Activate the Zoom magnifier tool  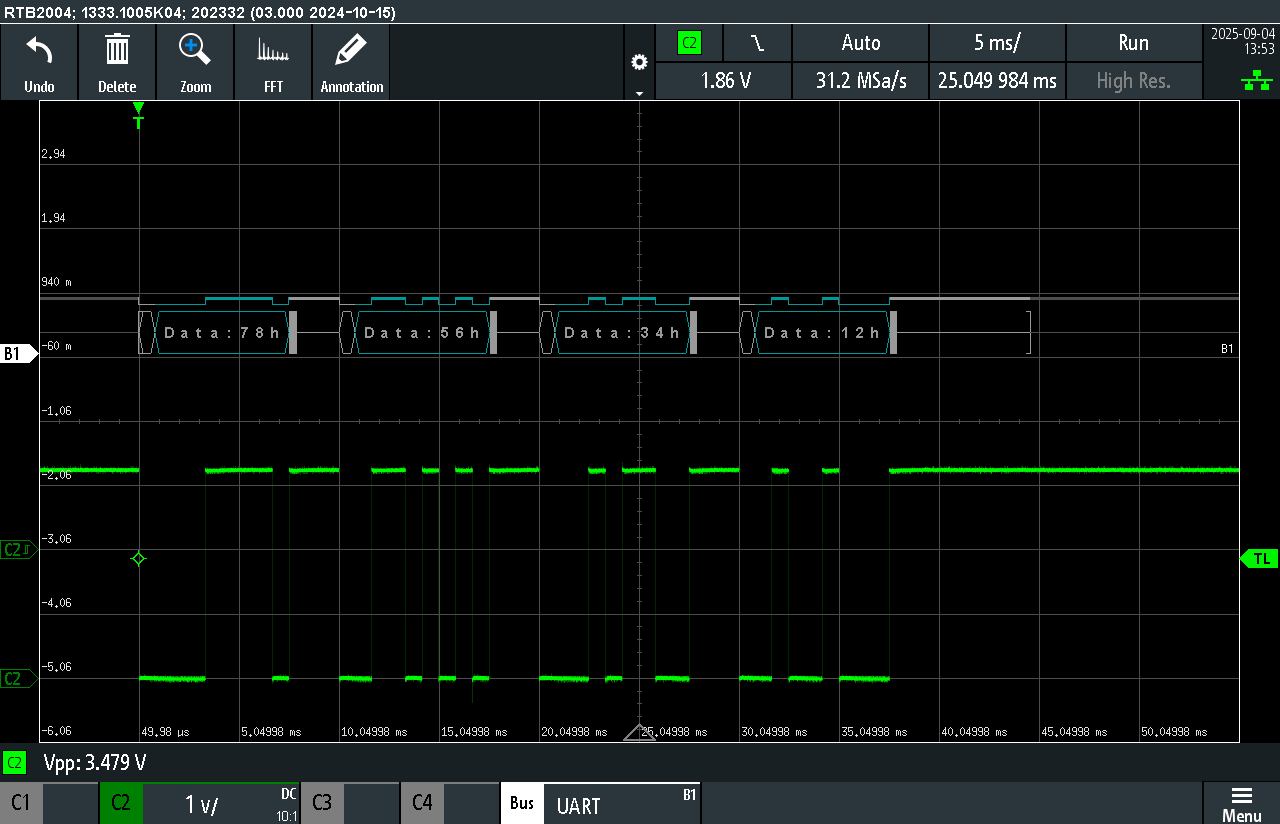[x=195, y=62]
